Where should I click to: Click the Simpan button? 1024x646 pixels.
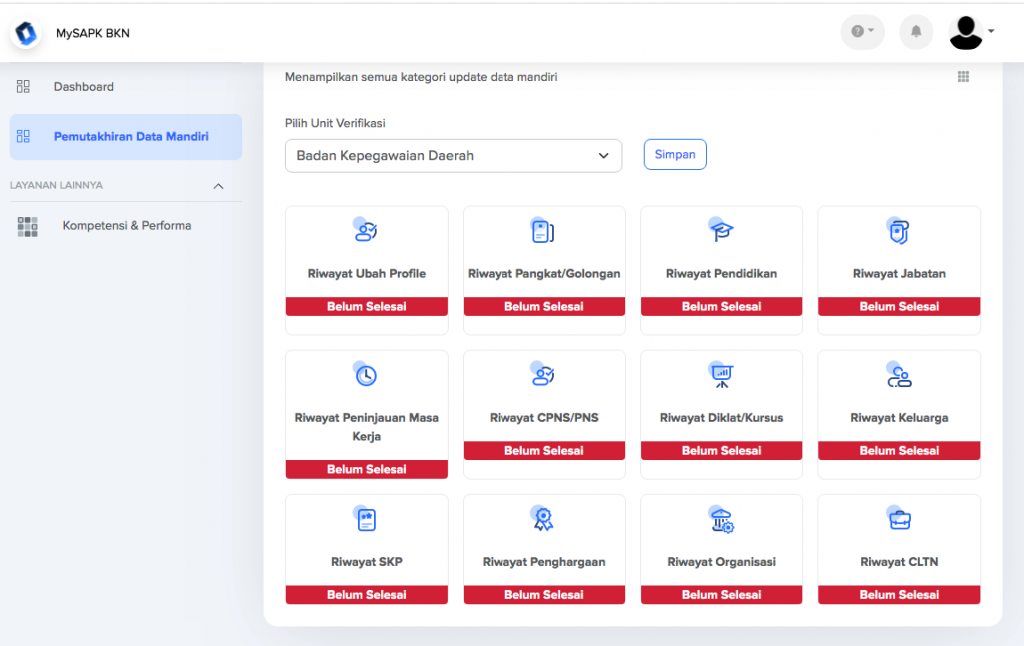click(675, 155)
